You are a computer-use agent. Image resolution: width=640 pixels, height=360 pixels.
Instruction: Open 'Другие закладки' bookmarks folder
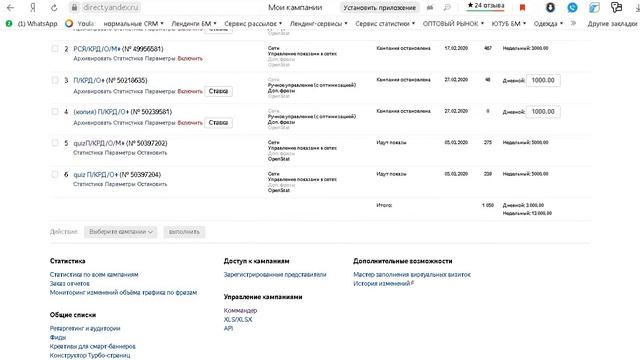point(612,24)
